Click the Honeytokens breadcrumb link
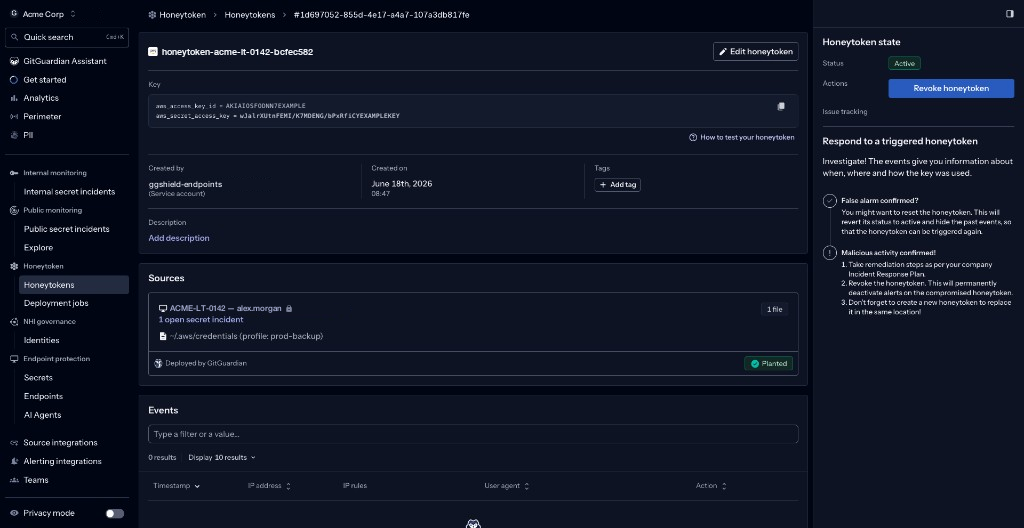Screen dimensions: 1024x528 point(249,14)
